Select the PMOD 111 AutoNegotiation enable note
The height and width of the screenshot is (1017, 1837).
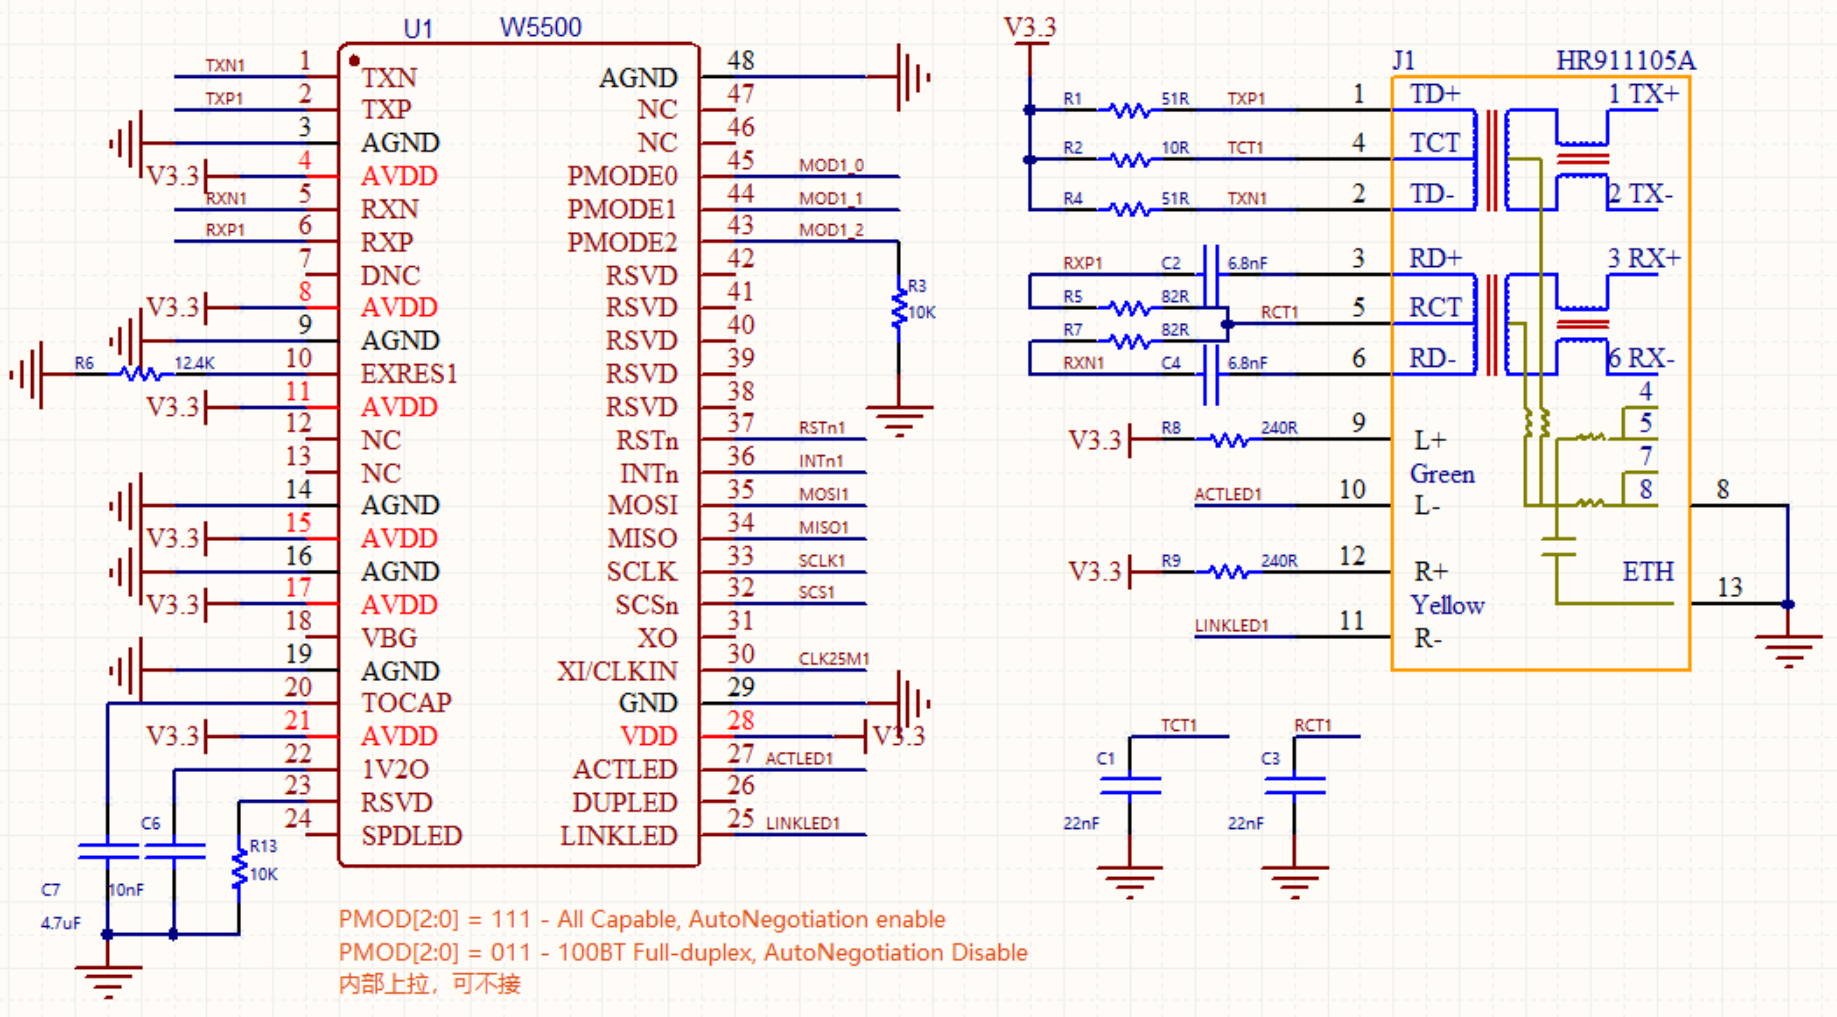[642, 919]
